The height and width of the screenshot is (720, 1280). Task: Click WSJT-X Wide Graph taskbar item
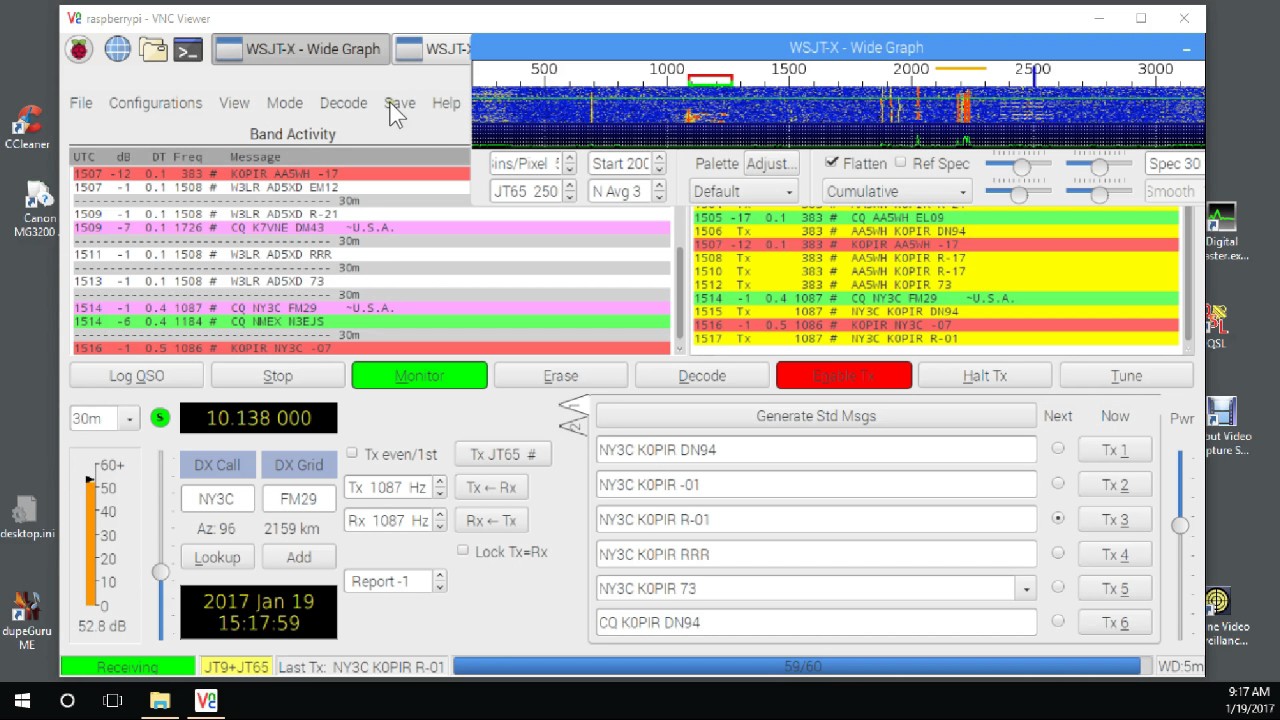tap(300, 49)
